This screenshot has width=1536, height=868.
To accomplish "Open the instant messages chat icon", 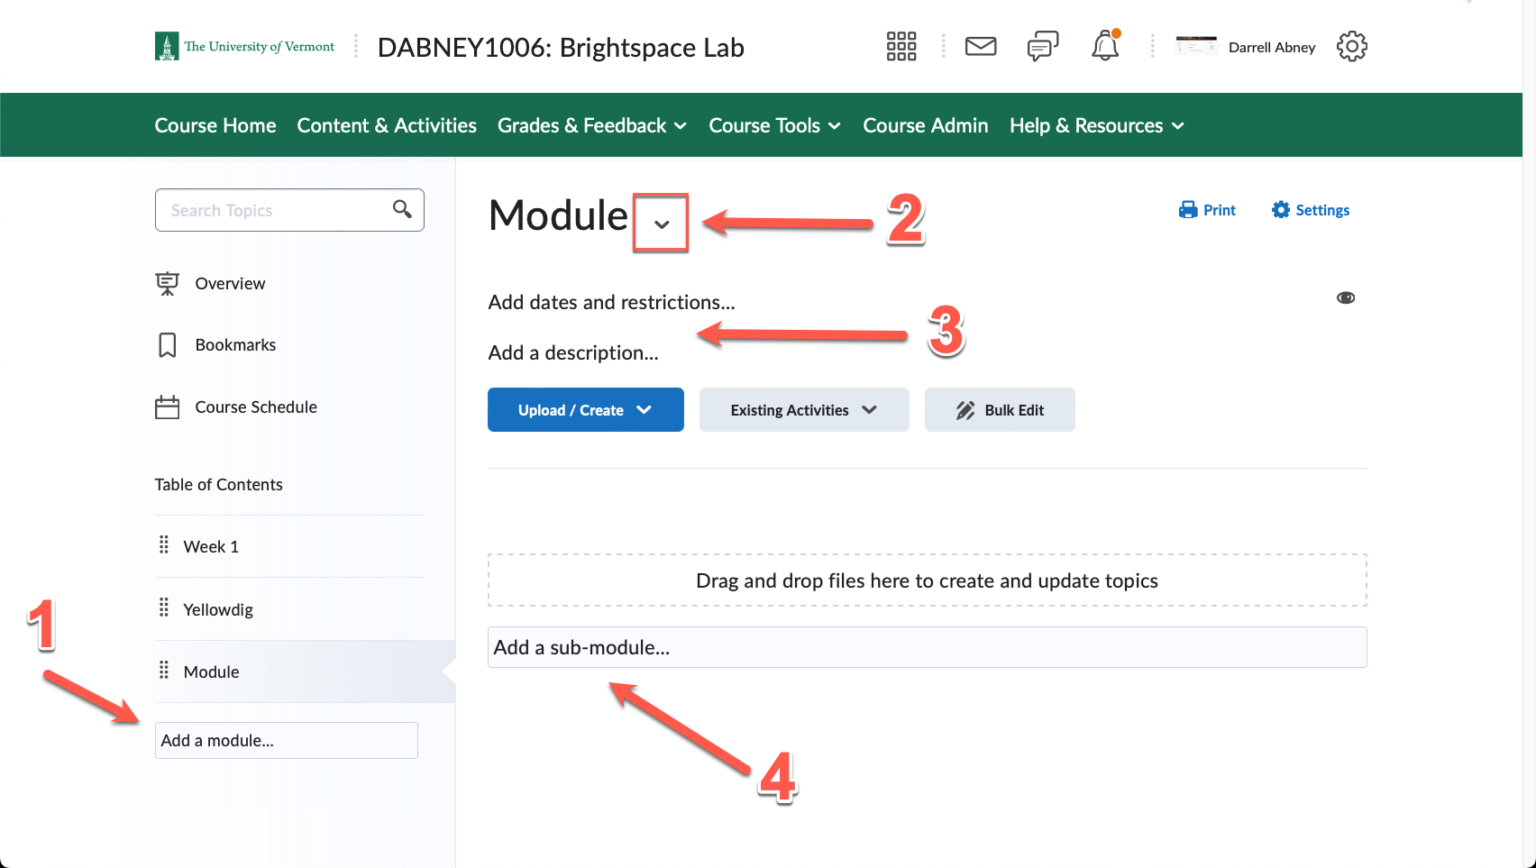I will 1043,46.
